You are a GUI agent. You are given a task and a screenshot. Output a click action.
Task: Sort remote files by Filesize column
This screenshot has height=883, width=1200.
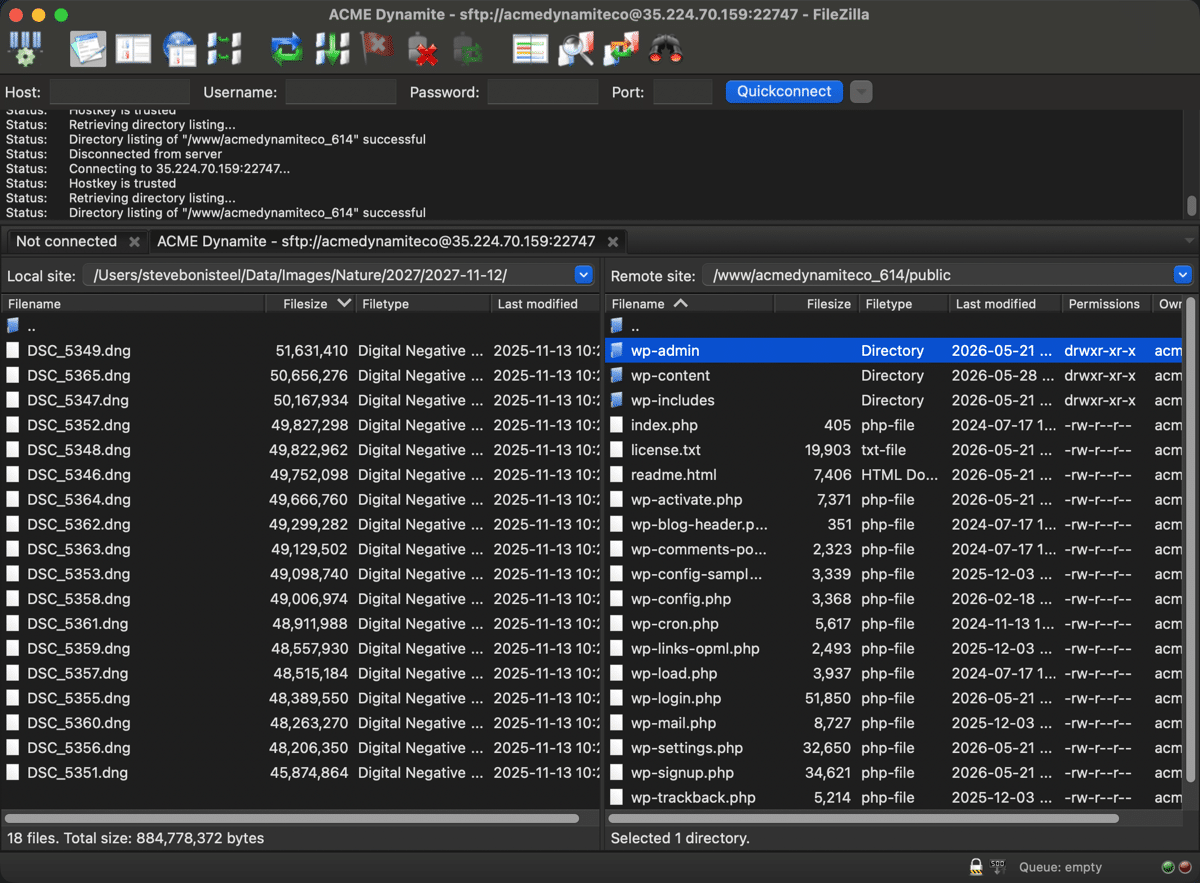[x=816, y=304]
